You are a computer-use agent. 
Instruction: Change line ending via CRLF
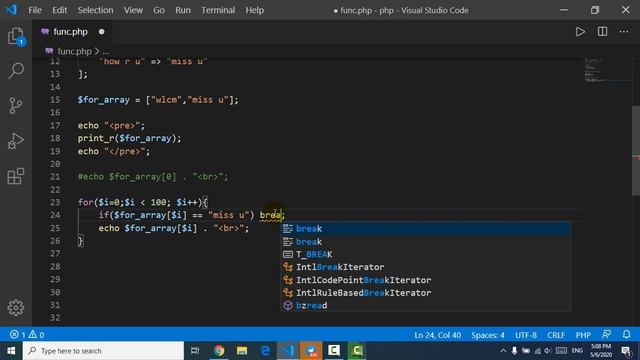tap(556, 335)
